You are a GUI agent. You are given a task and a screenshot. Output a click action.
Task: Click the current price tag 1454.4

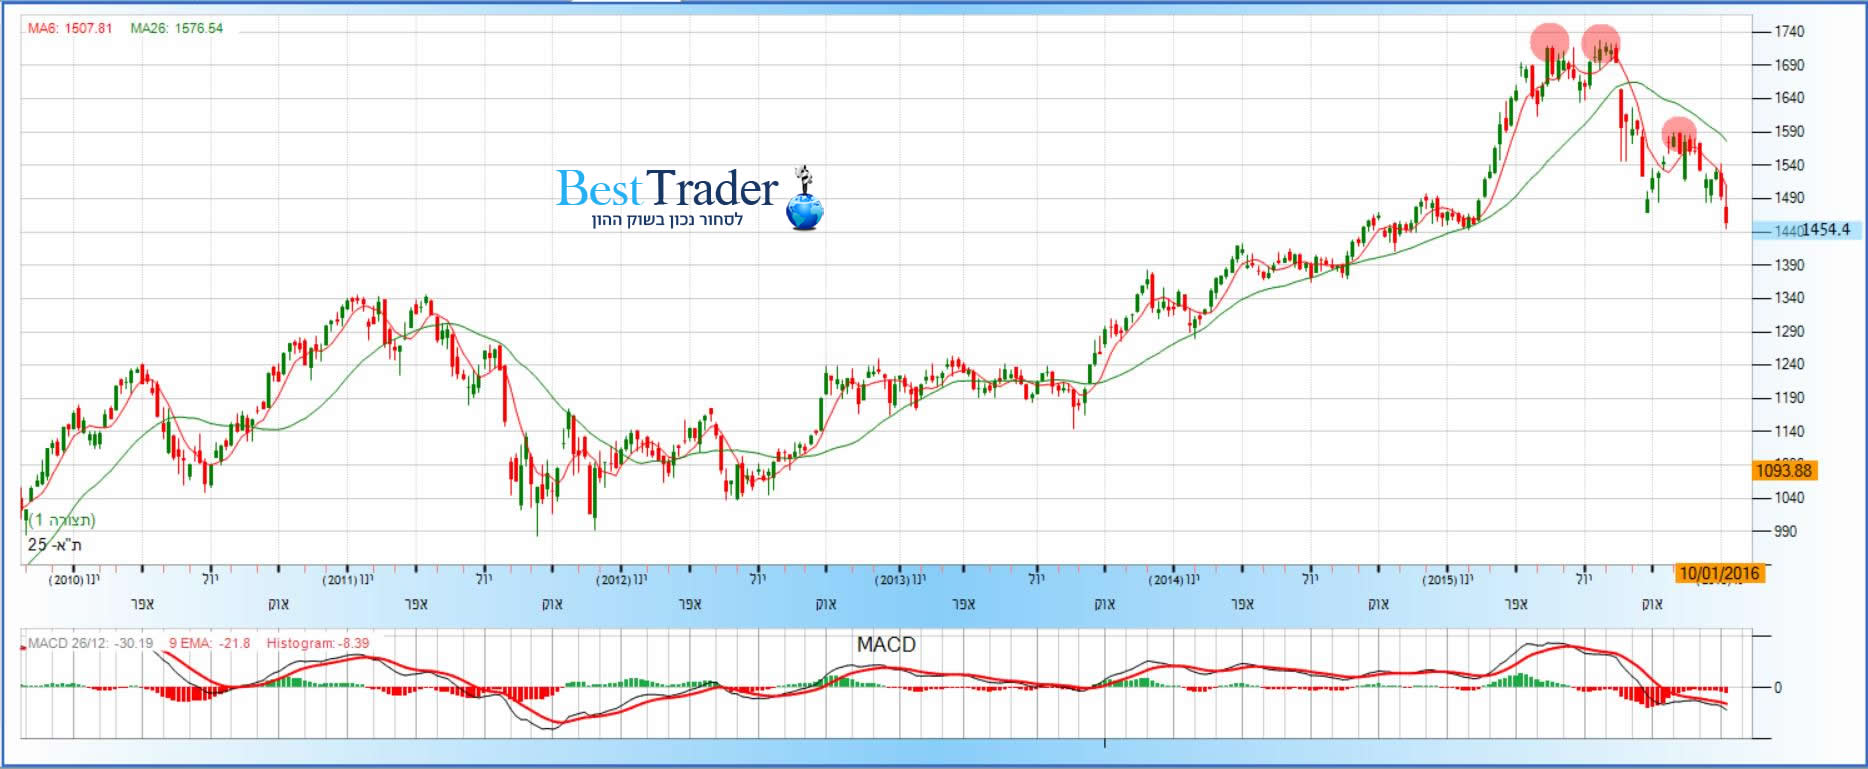click(1825, 230)
